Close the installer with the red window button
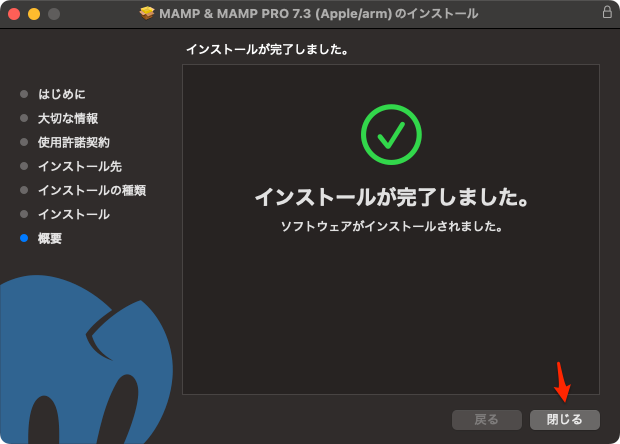620x444 pixels. click(14, 14)
